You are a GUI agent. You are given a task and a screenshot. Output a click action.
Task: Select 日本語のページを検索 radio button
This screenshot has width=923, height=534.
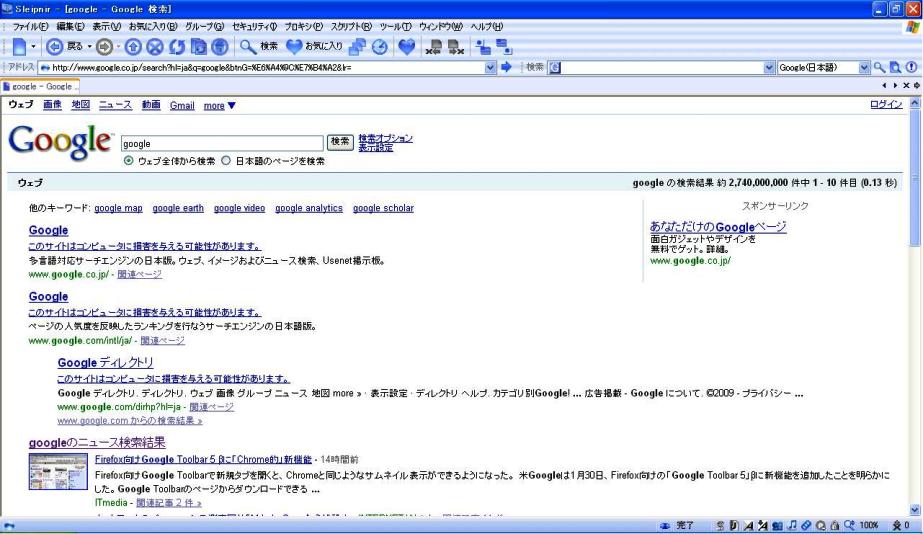(x=226, y=161)
